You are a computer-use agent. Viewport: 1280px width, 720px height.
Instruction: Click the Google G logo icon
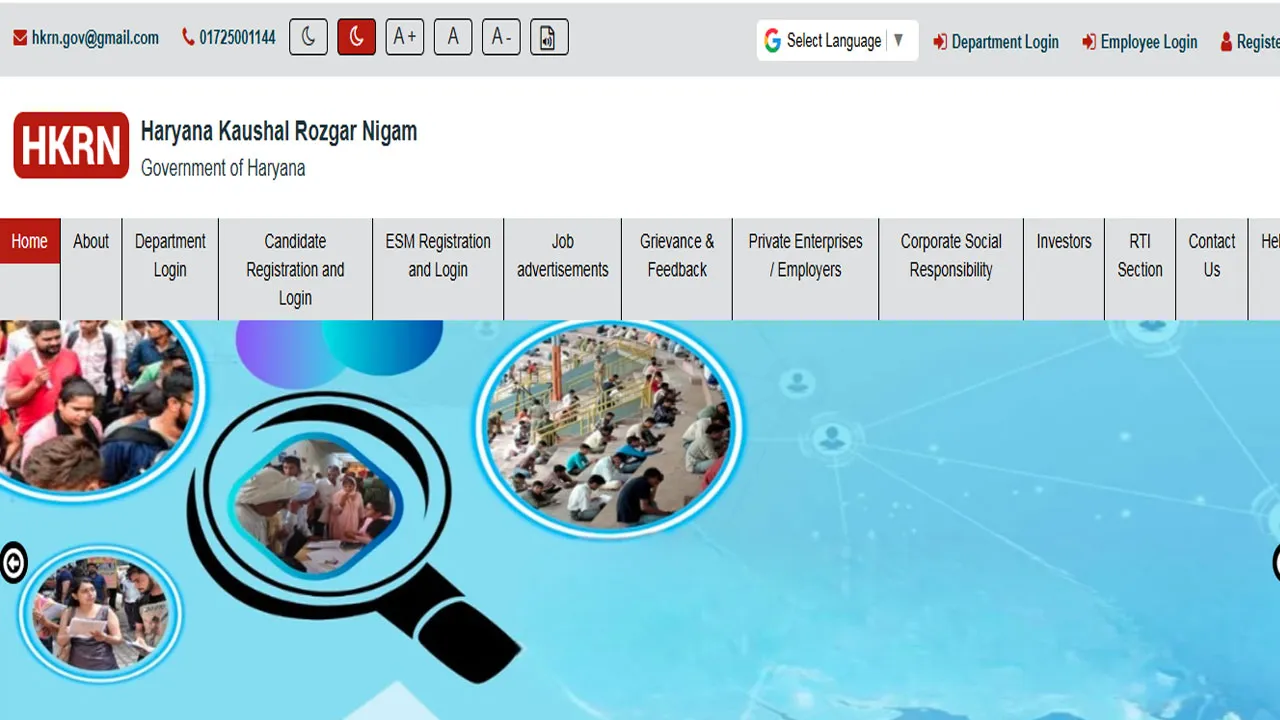pyautogui.click(x=772, y=40)
